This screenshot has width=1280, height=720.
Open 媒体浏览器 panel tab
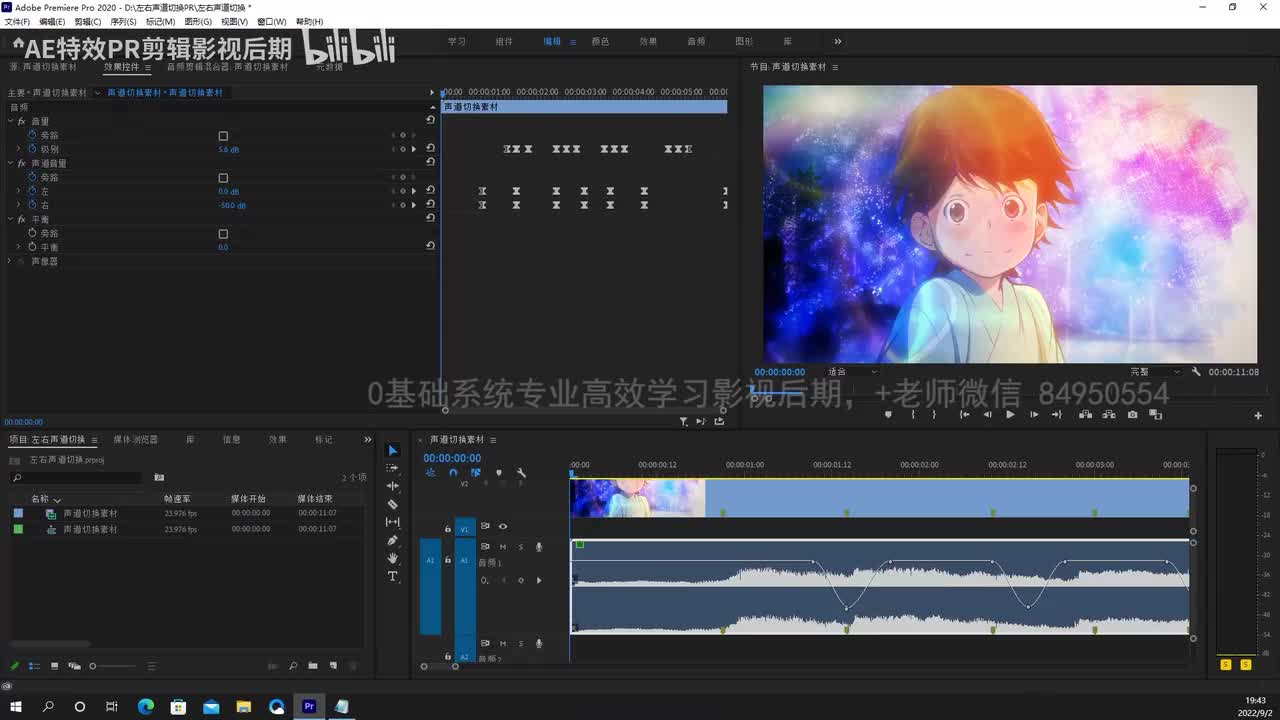pyautogui.click(x=135, y=440)
